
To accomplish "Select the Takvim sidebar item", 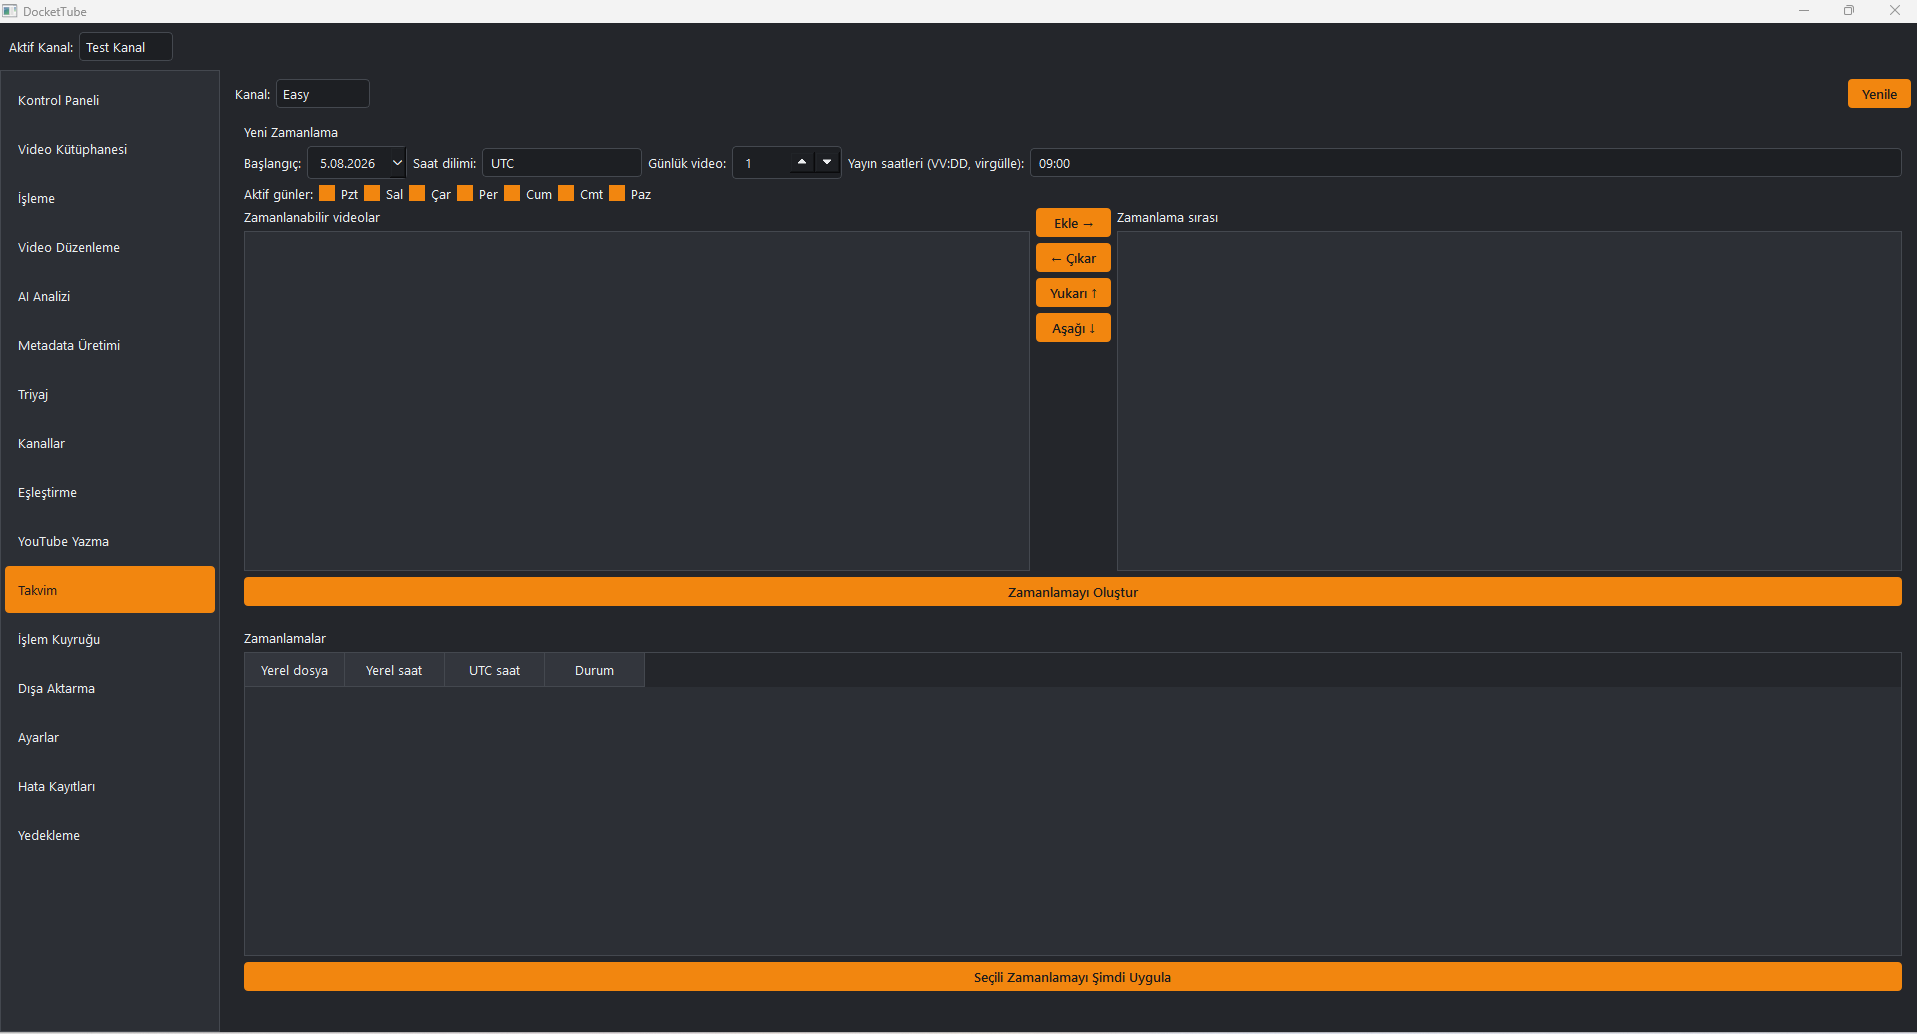I will (x=110, y=590).
